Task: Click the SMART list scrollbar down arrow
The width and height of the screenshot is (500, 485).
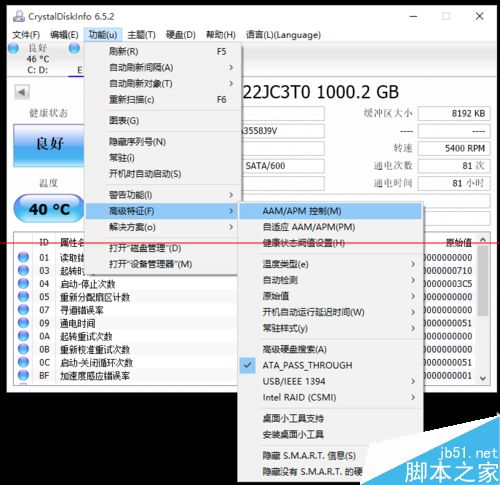Action: click(x=483, y=378)
